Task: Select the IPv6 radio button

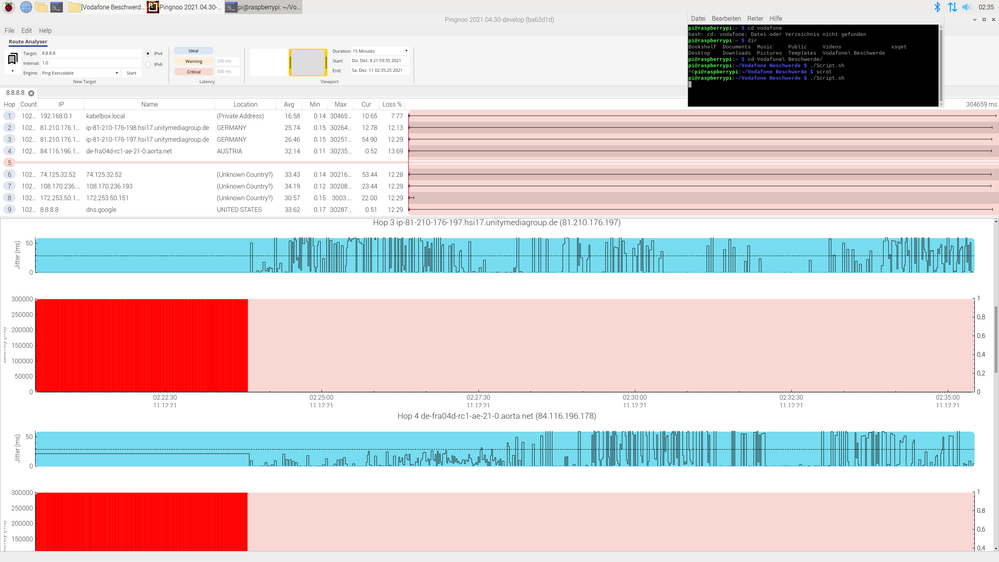Action: click(149, 64)
